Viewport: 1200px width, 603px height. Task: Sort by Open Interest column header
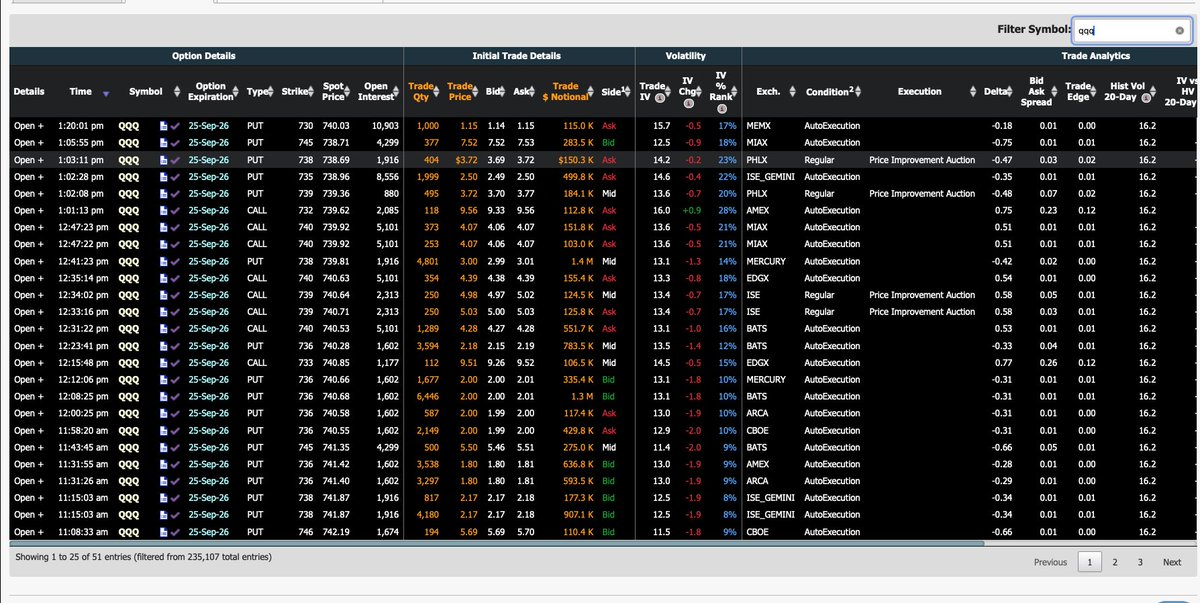coord(376,92)
